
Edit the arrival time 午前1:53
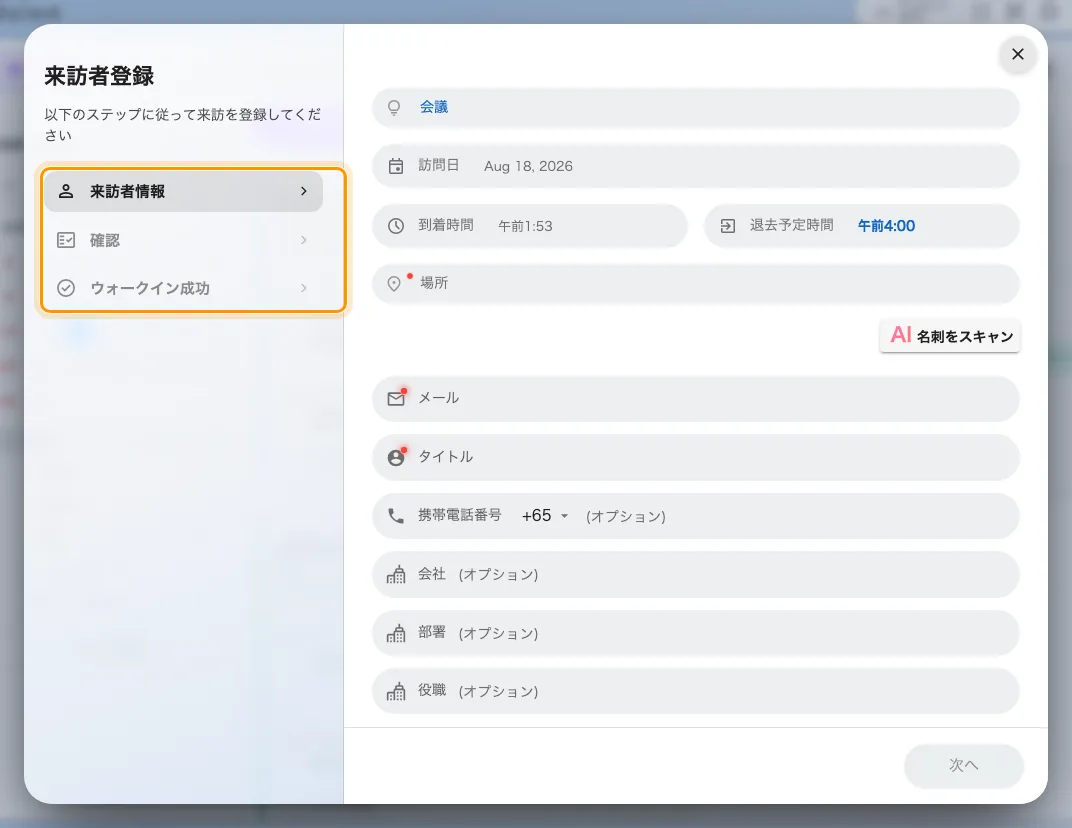click(x=525, y=226)
